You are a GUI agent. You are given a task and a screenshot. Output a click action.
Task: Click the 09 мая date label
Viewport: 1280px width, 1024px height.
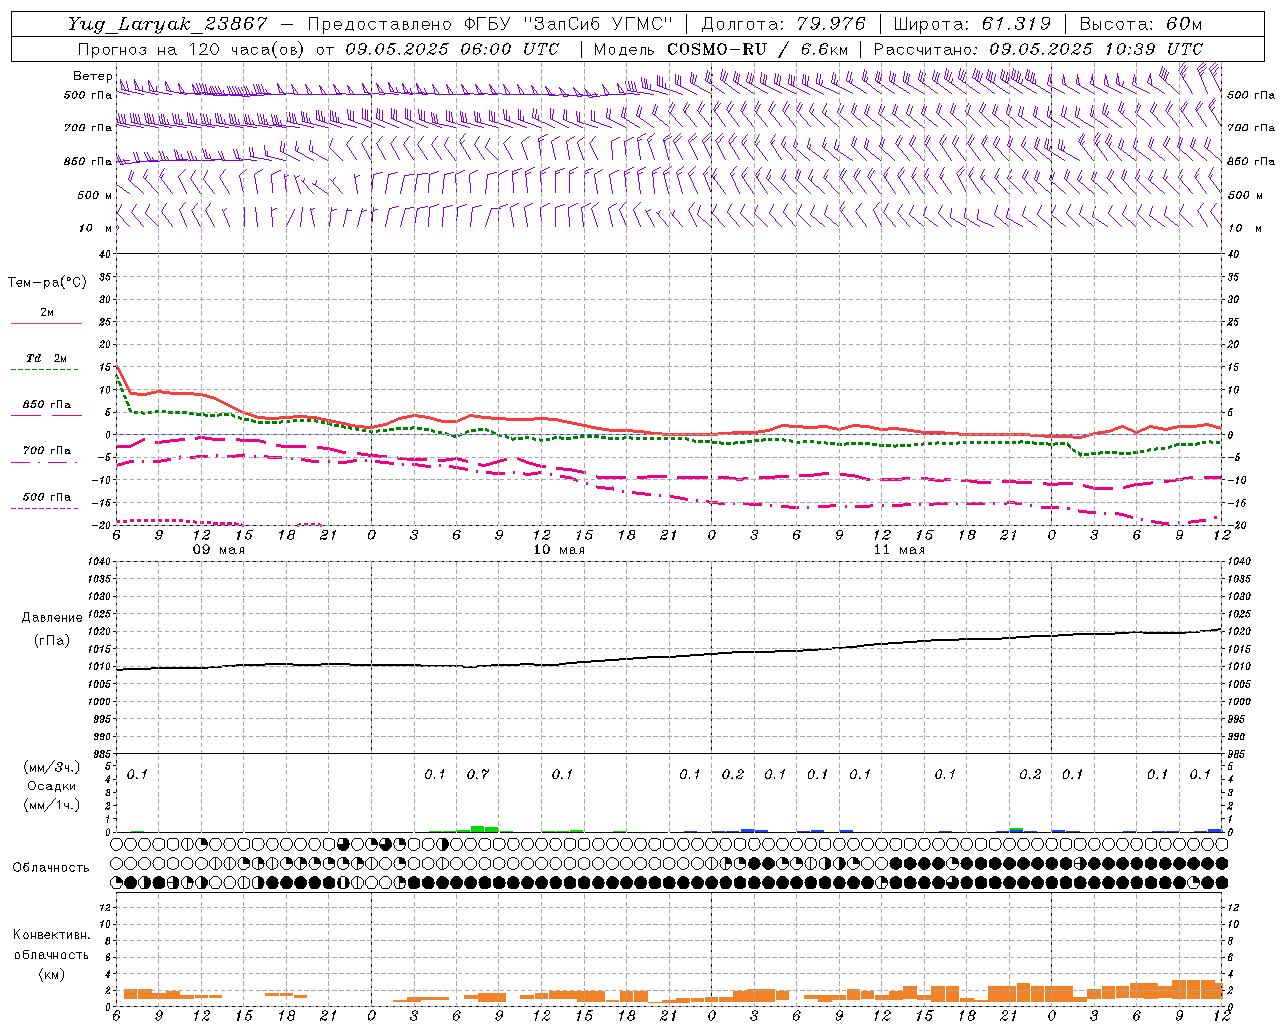pos(219,550)
